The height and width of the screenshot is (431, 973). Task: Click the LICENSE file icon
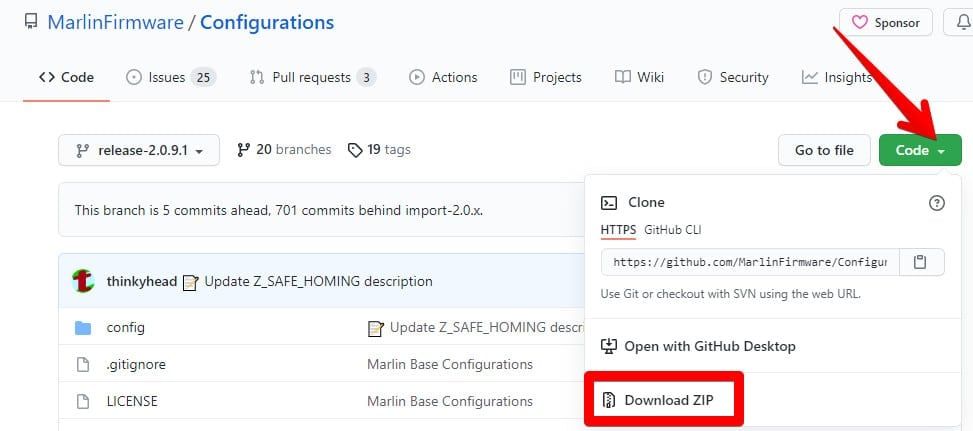(x=84, y=401)
